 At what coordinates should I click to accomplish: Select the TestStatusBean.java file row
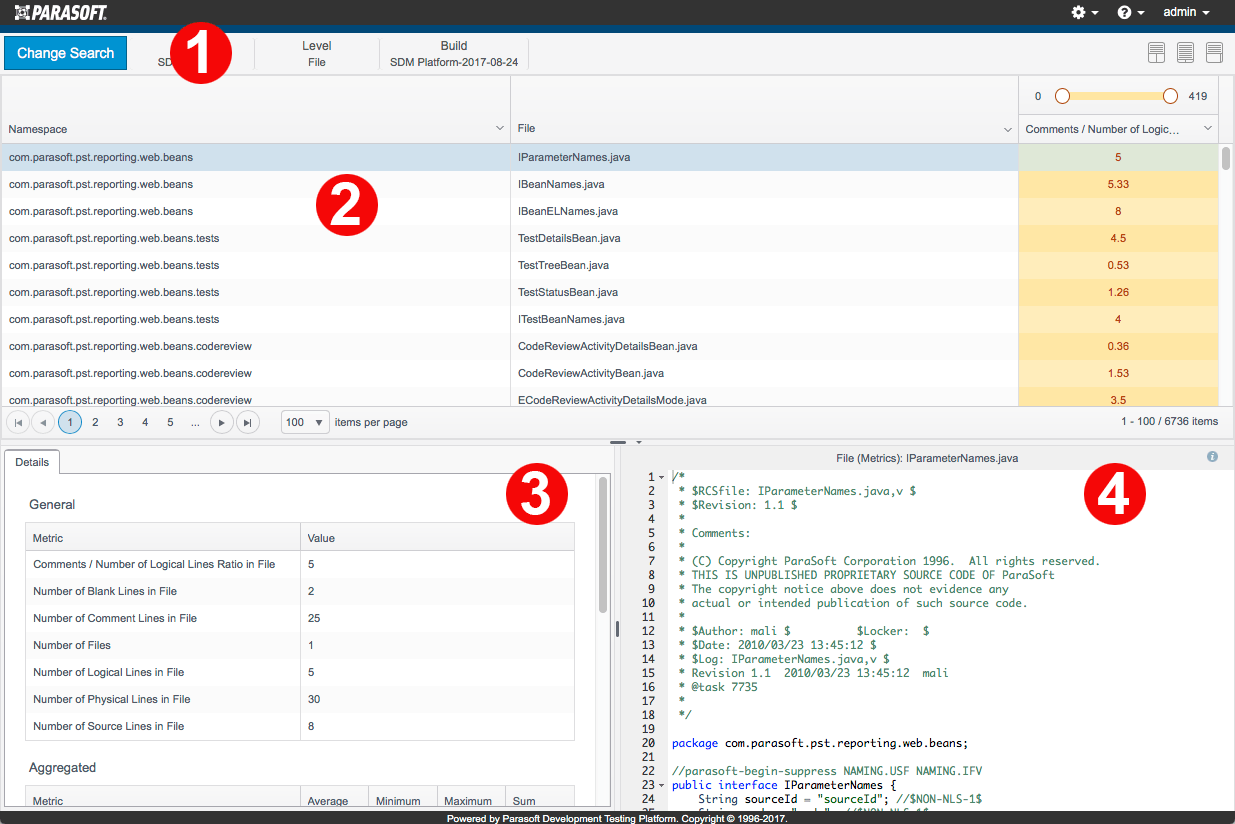point(568,292)
